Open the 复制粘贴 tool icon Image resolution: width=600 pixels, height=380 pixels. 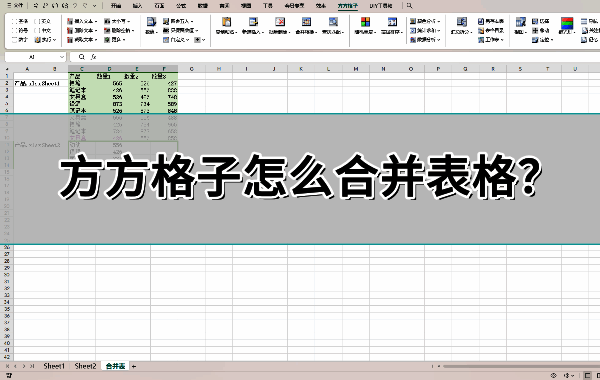coord(226,22)
